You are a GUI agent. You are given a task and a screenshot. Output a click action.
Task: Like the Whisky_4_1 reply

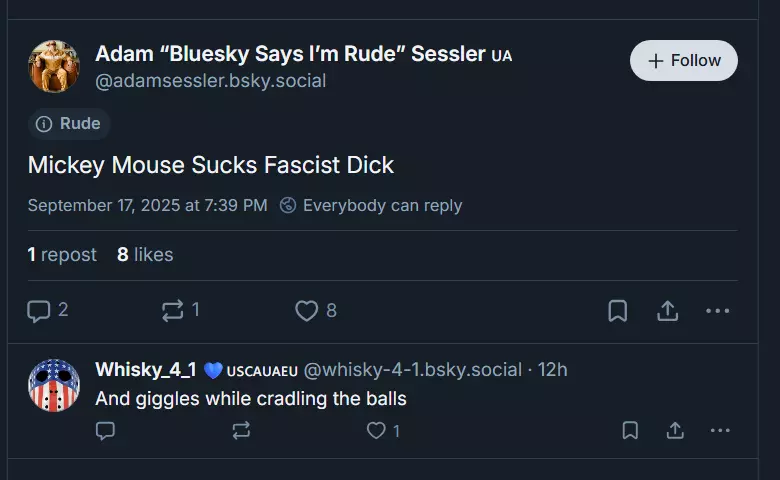pos(376,430)
